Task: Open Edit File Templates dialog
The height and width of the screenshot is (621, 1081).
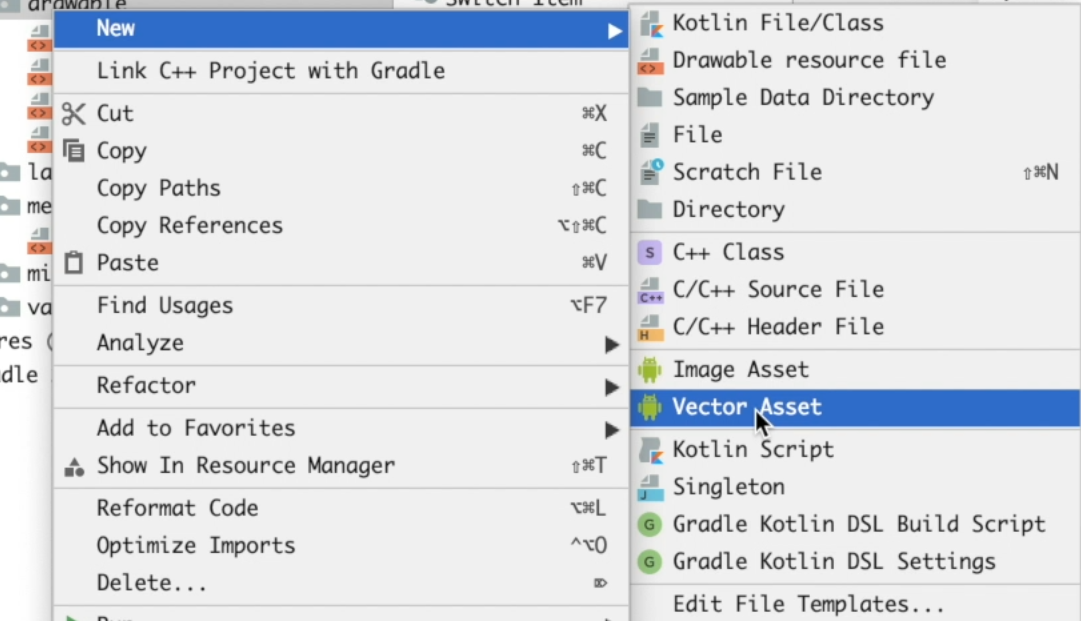Action: (808, 604)
